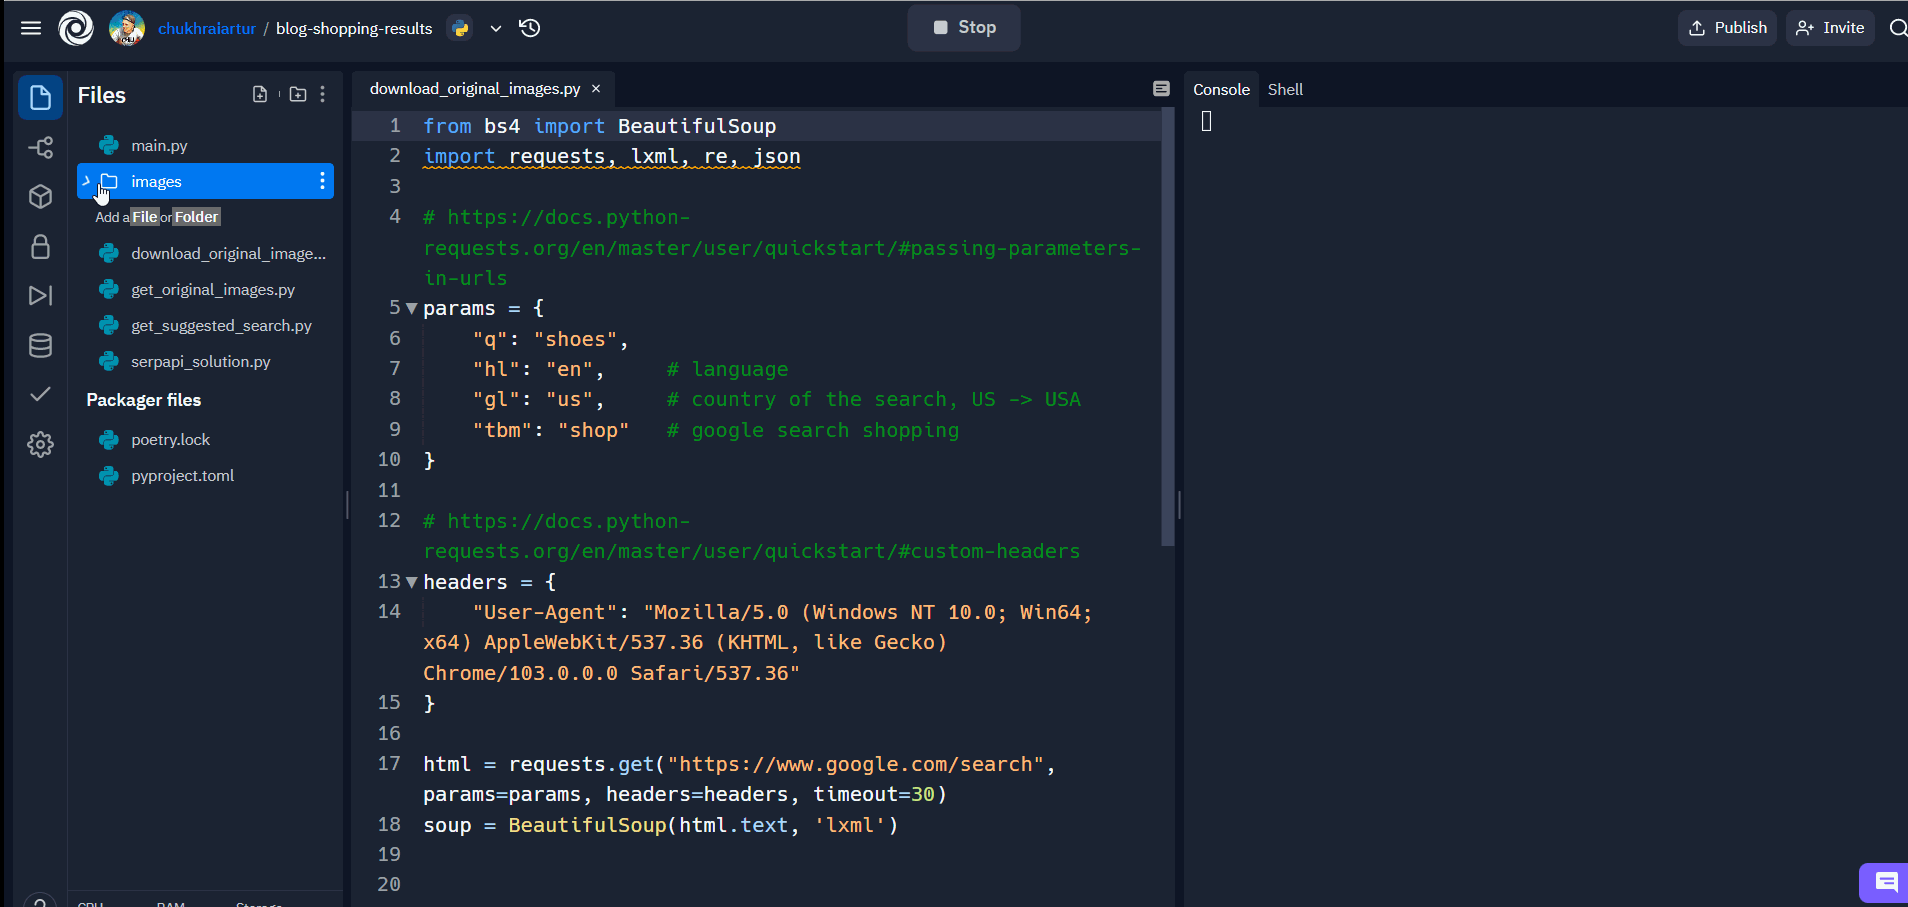Open serpapi_solution.py file
This screenshot has height=907, width=1908.
click(201, 361)
